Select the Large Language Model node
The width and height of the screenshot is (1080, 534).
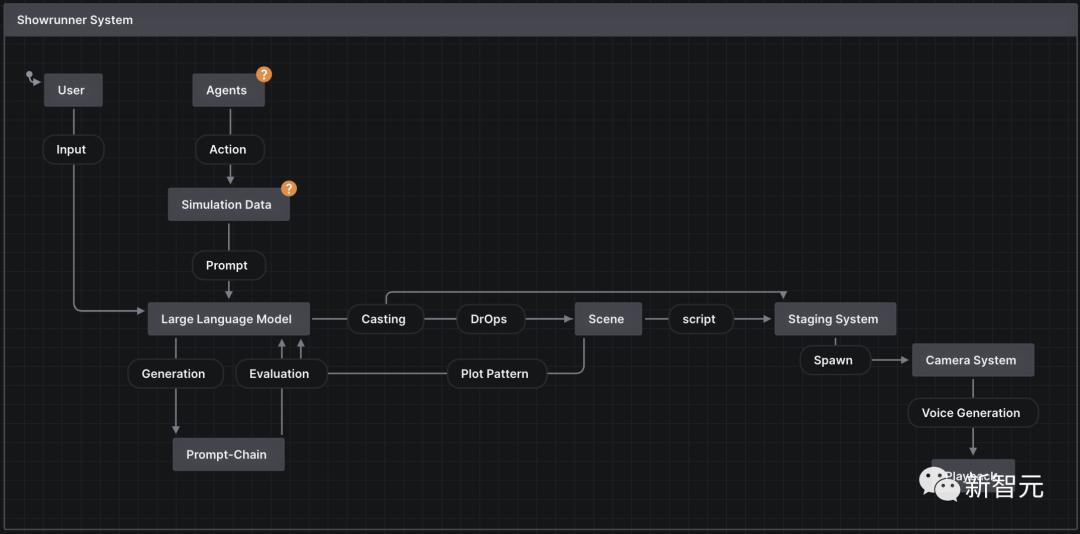pyautogui.click(x=227, y=319)
